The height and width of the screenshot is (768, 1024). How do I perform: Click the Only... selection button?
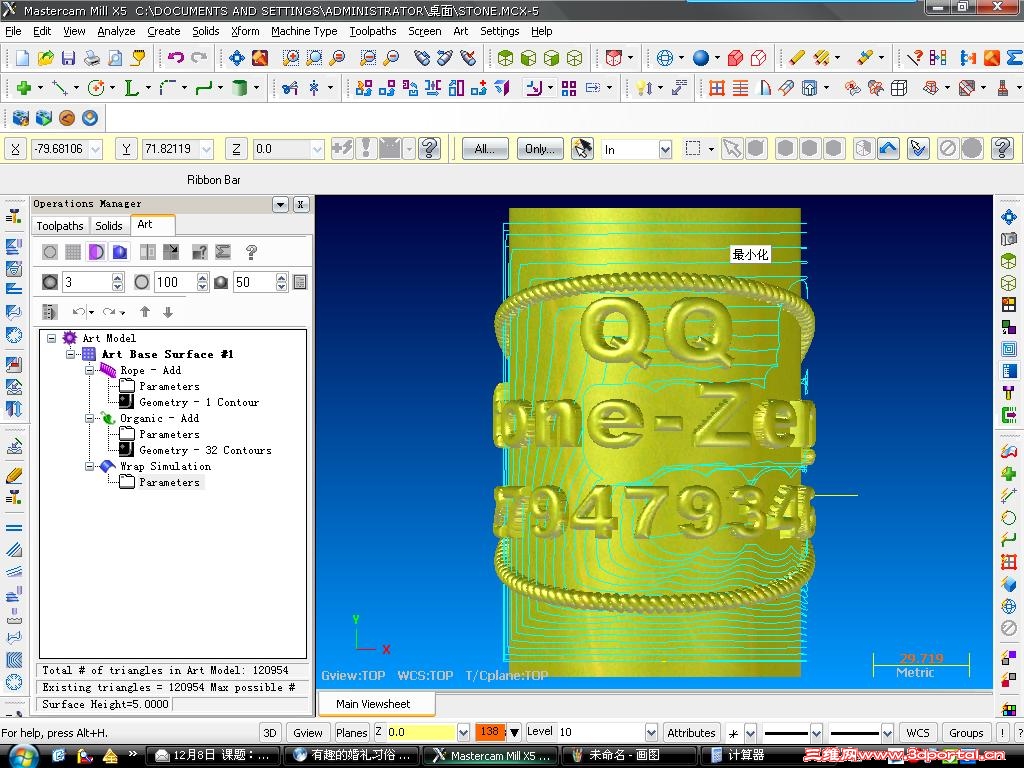[x=540, y=149]
